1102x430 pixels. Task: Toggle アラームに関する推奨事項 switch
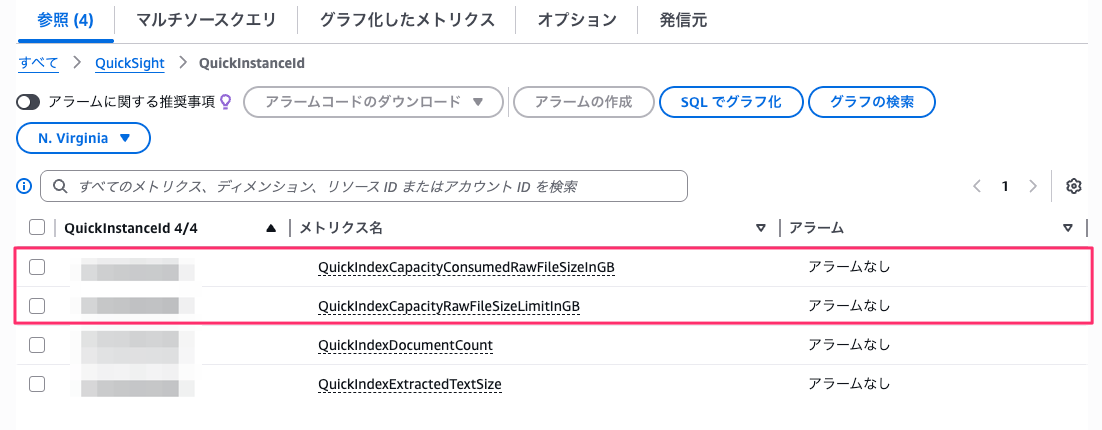click(28, 101)
